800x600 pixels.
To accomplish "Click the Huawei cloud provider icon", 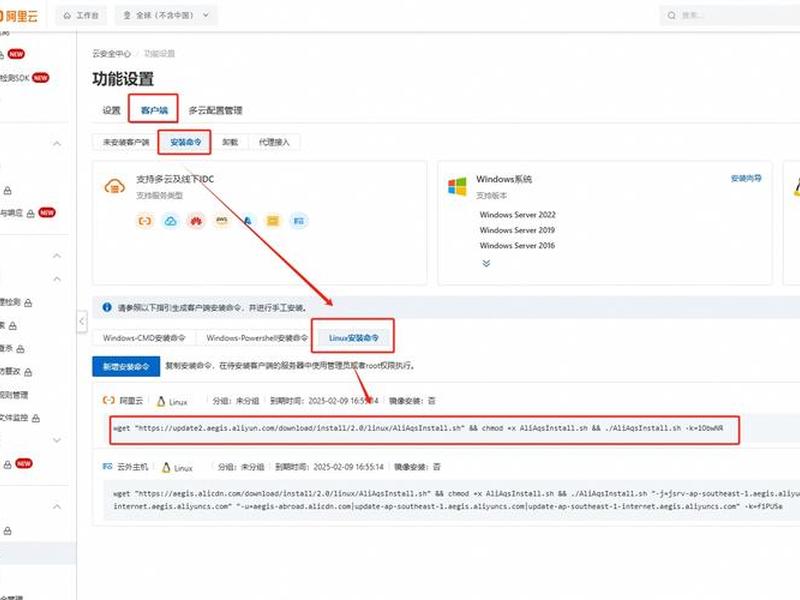I will [x=196, y=221].
